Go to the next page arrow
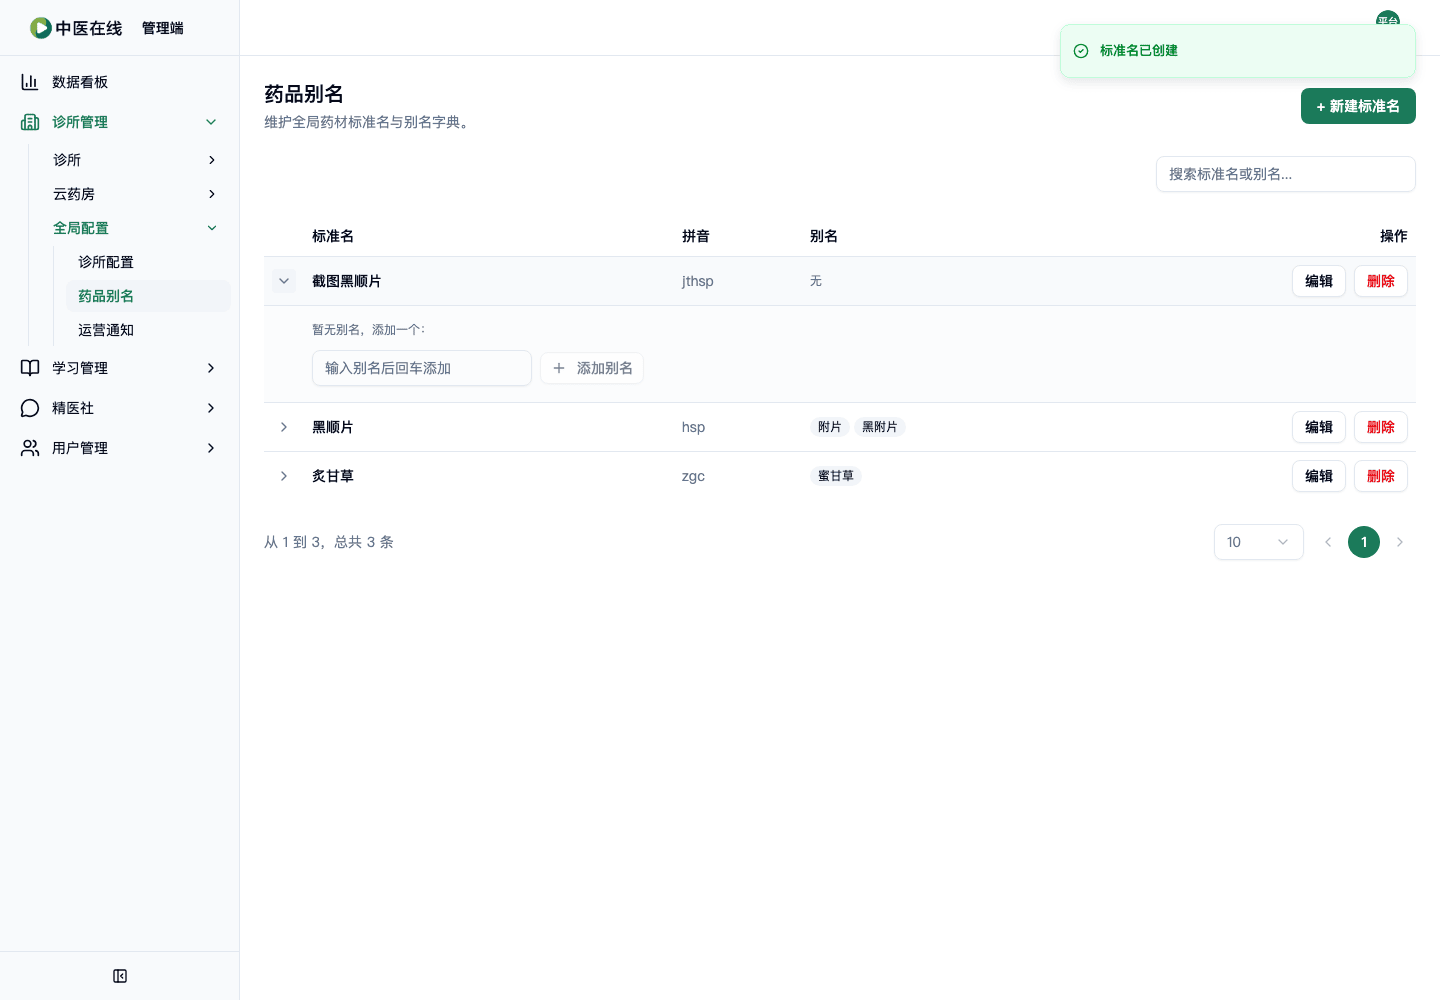The height and width of the screenshot is (1000, 1440). [1400, 542]
